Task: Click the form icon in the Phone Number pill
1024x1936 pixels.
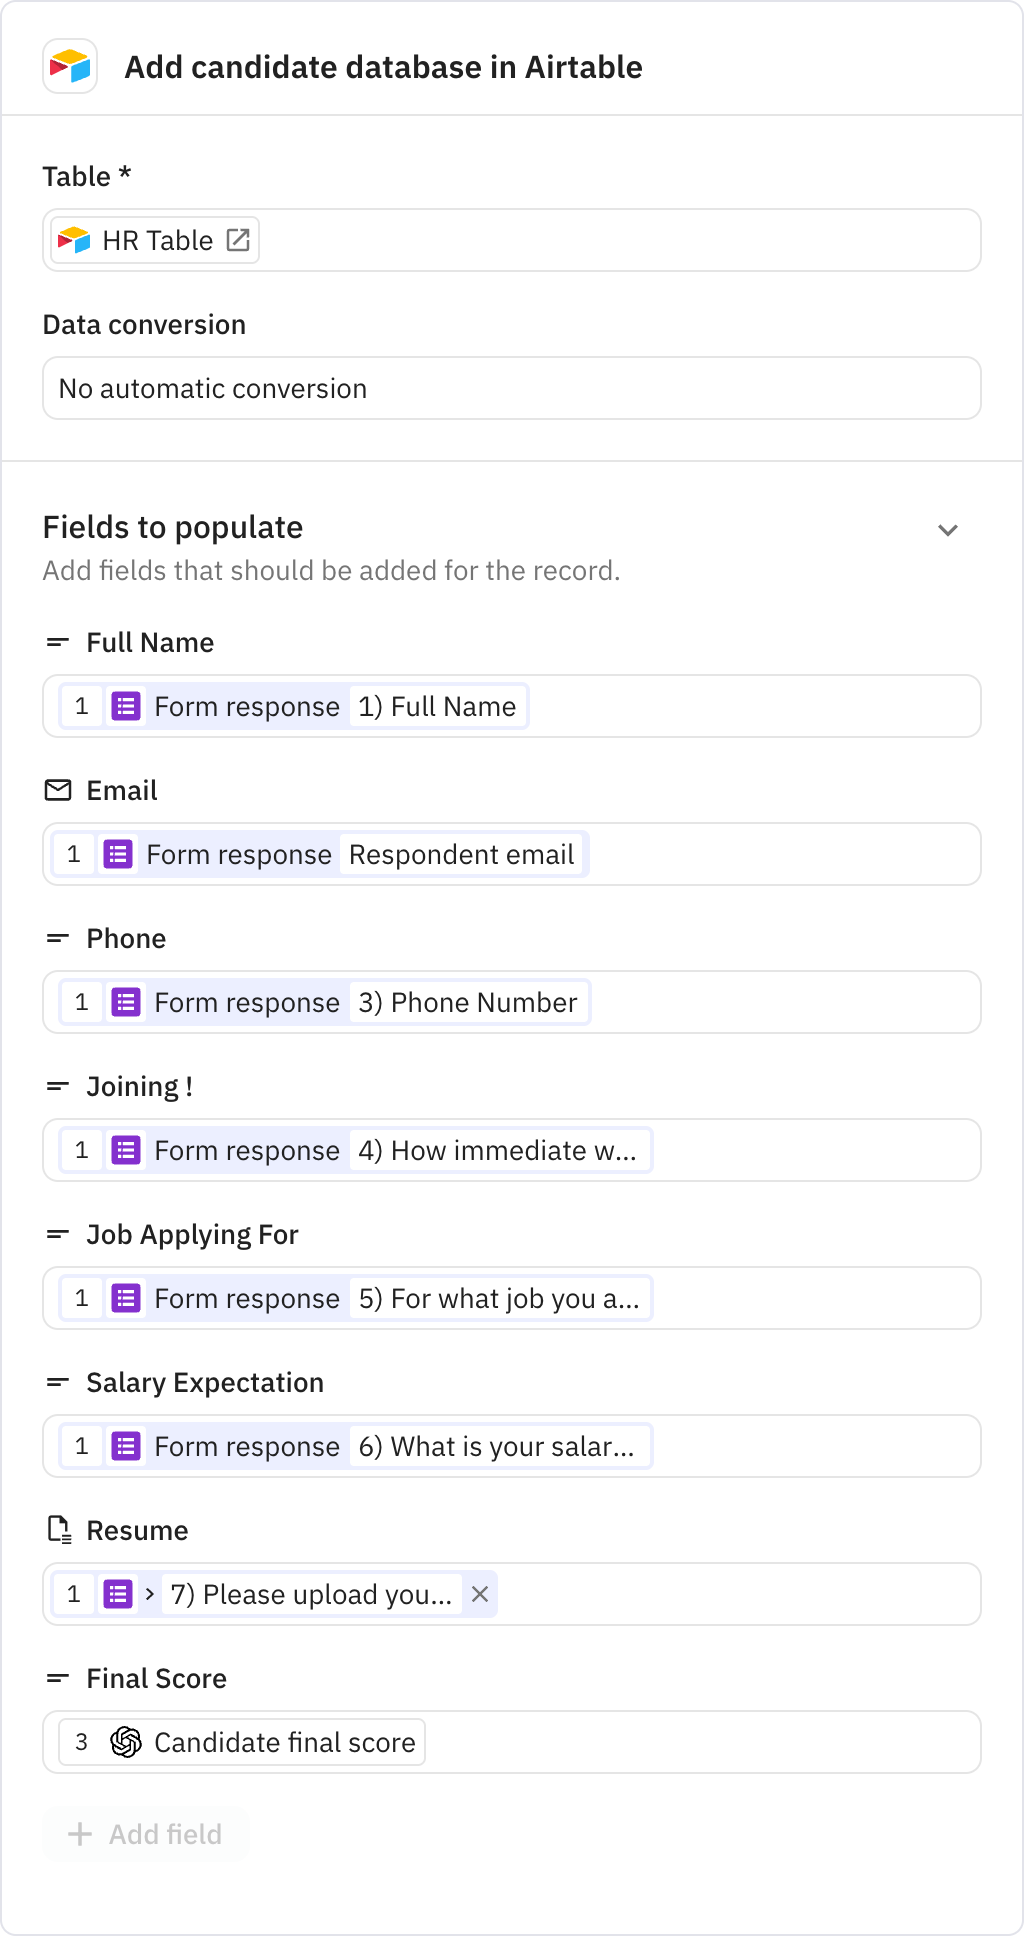Action: click(125, 1002)
